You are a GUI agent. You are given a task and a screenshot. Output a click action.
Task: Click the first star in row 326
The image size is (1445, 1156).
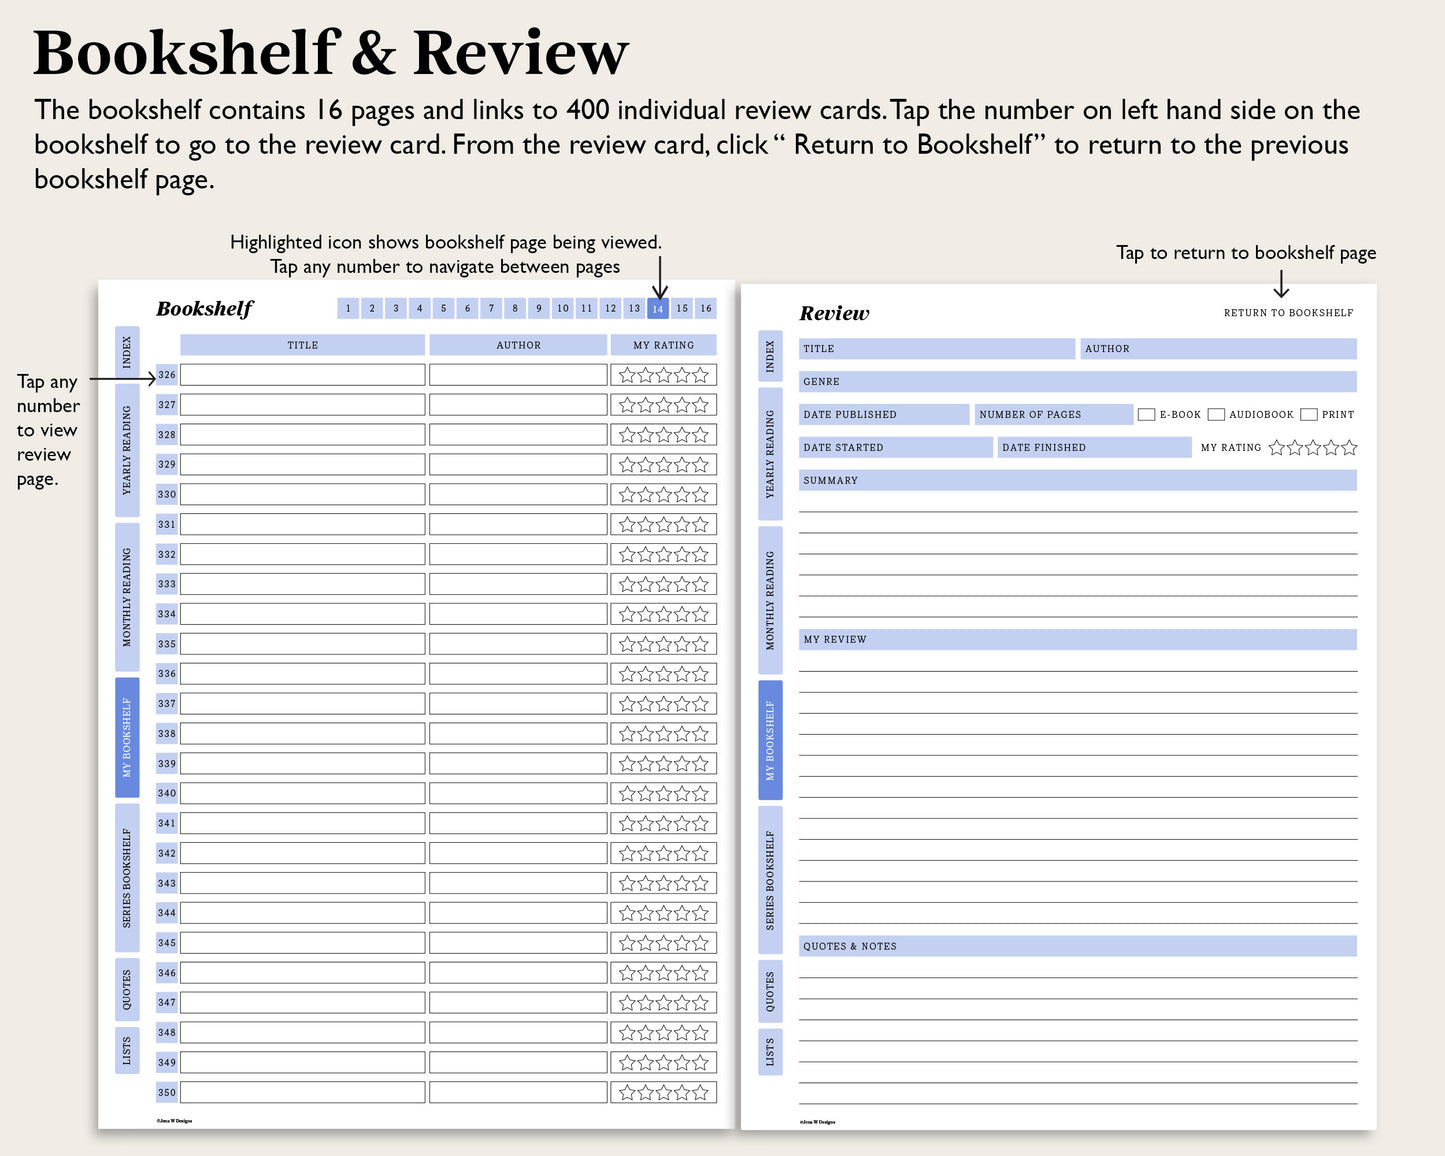[x=627, y=375]
